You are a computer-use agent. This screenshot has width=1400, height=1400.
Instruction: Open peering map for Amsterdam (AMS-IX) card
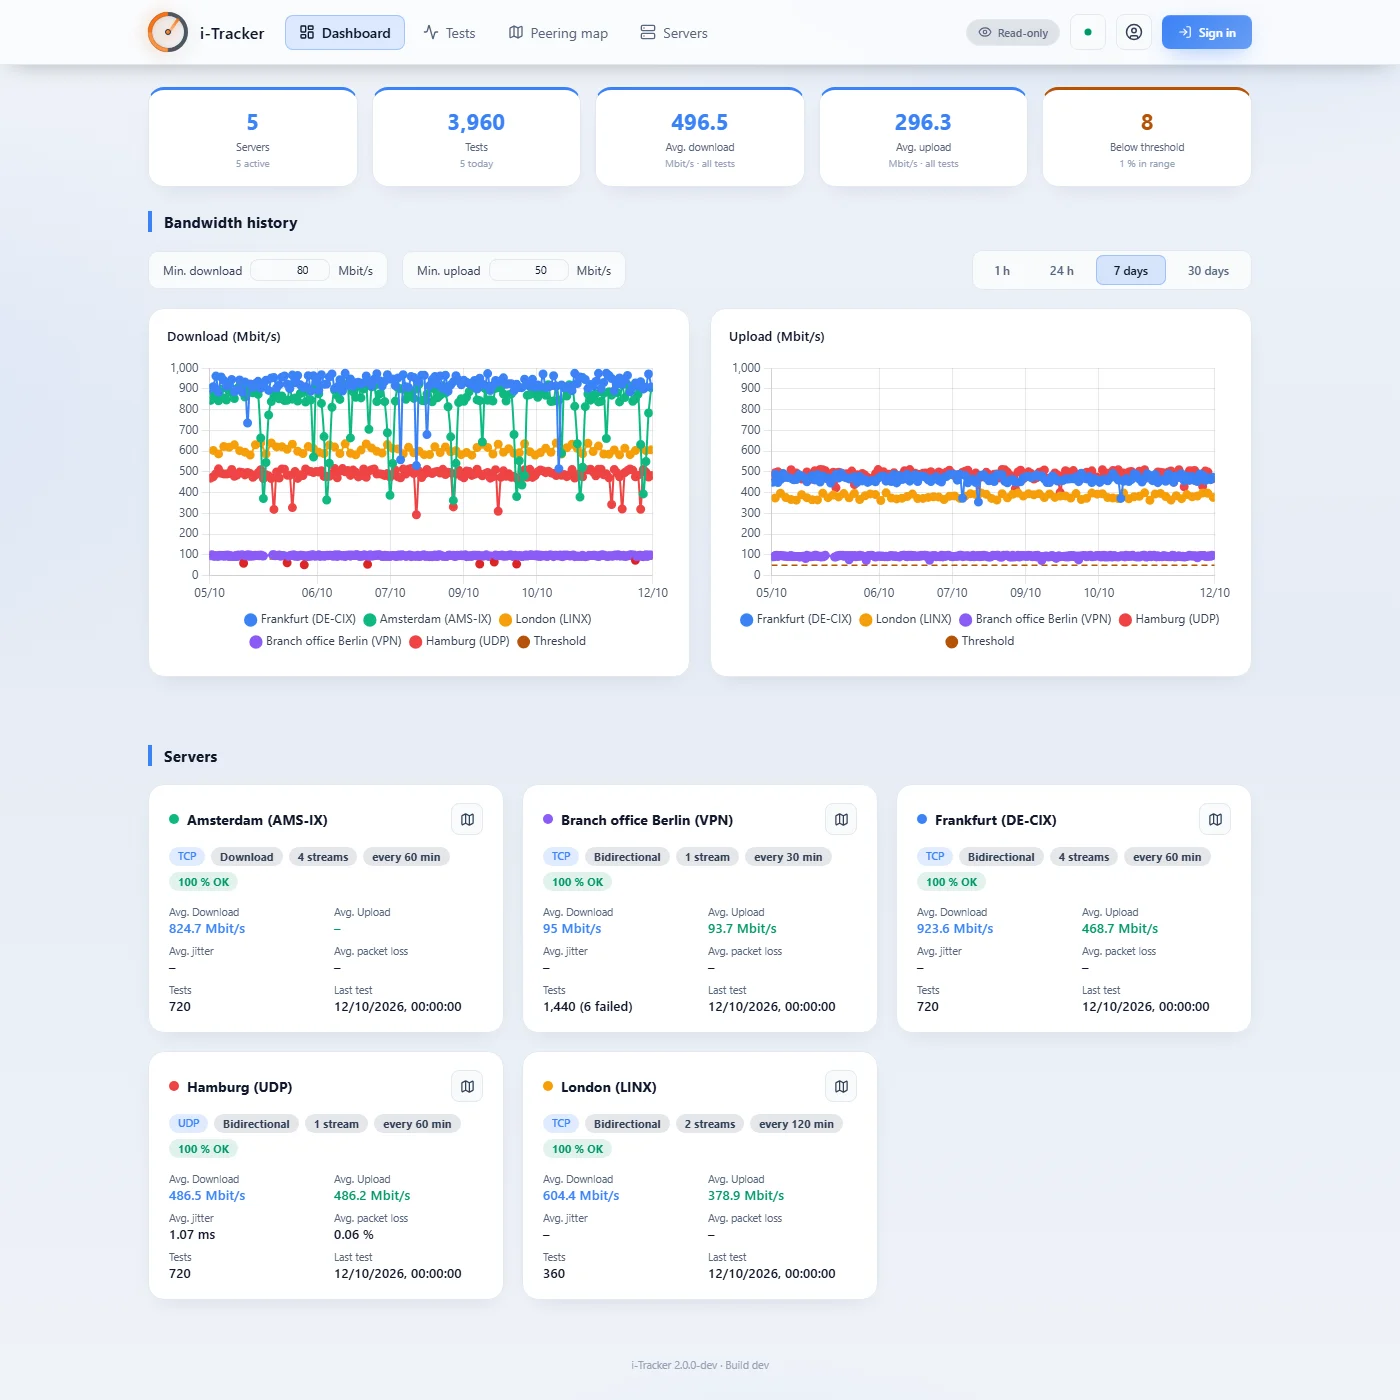(x=467, y=820)
